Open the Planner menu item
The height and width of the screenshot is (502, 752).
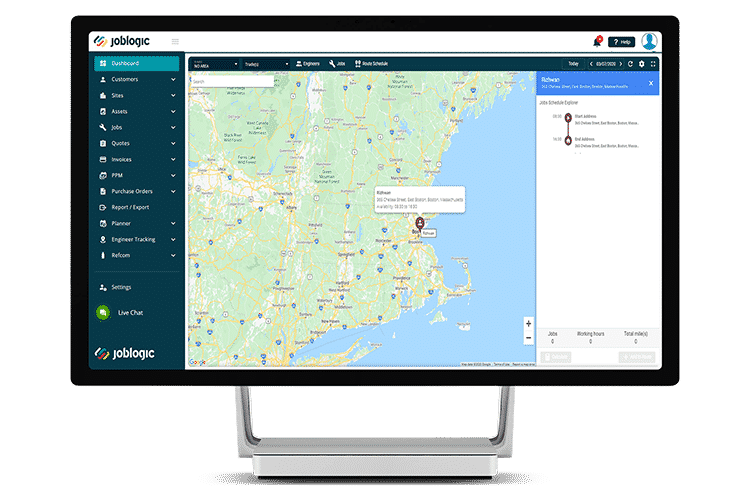137,223
